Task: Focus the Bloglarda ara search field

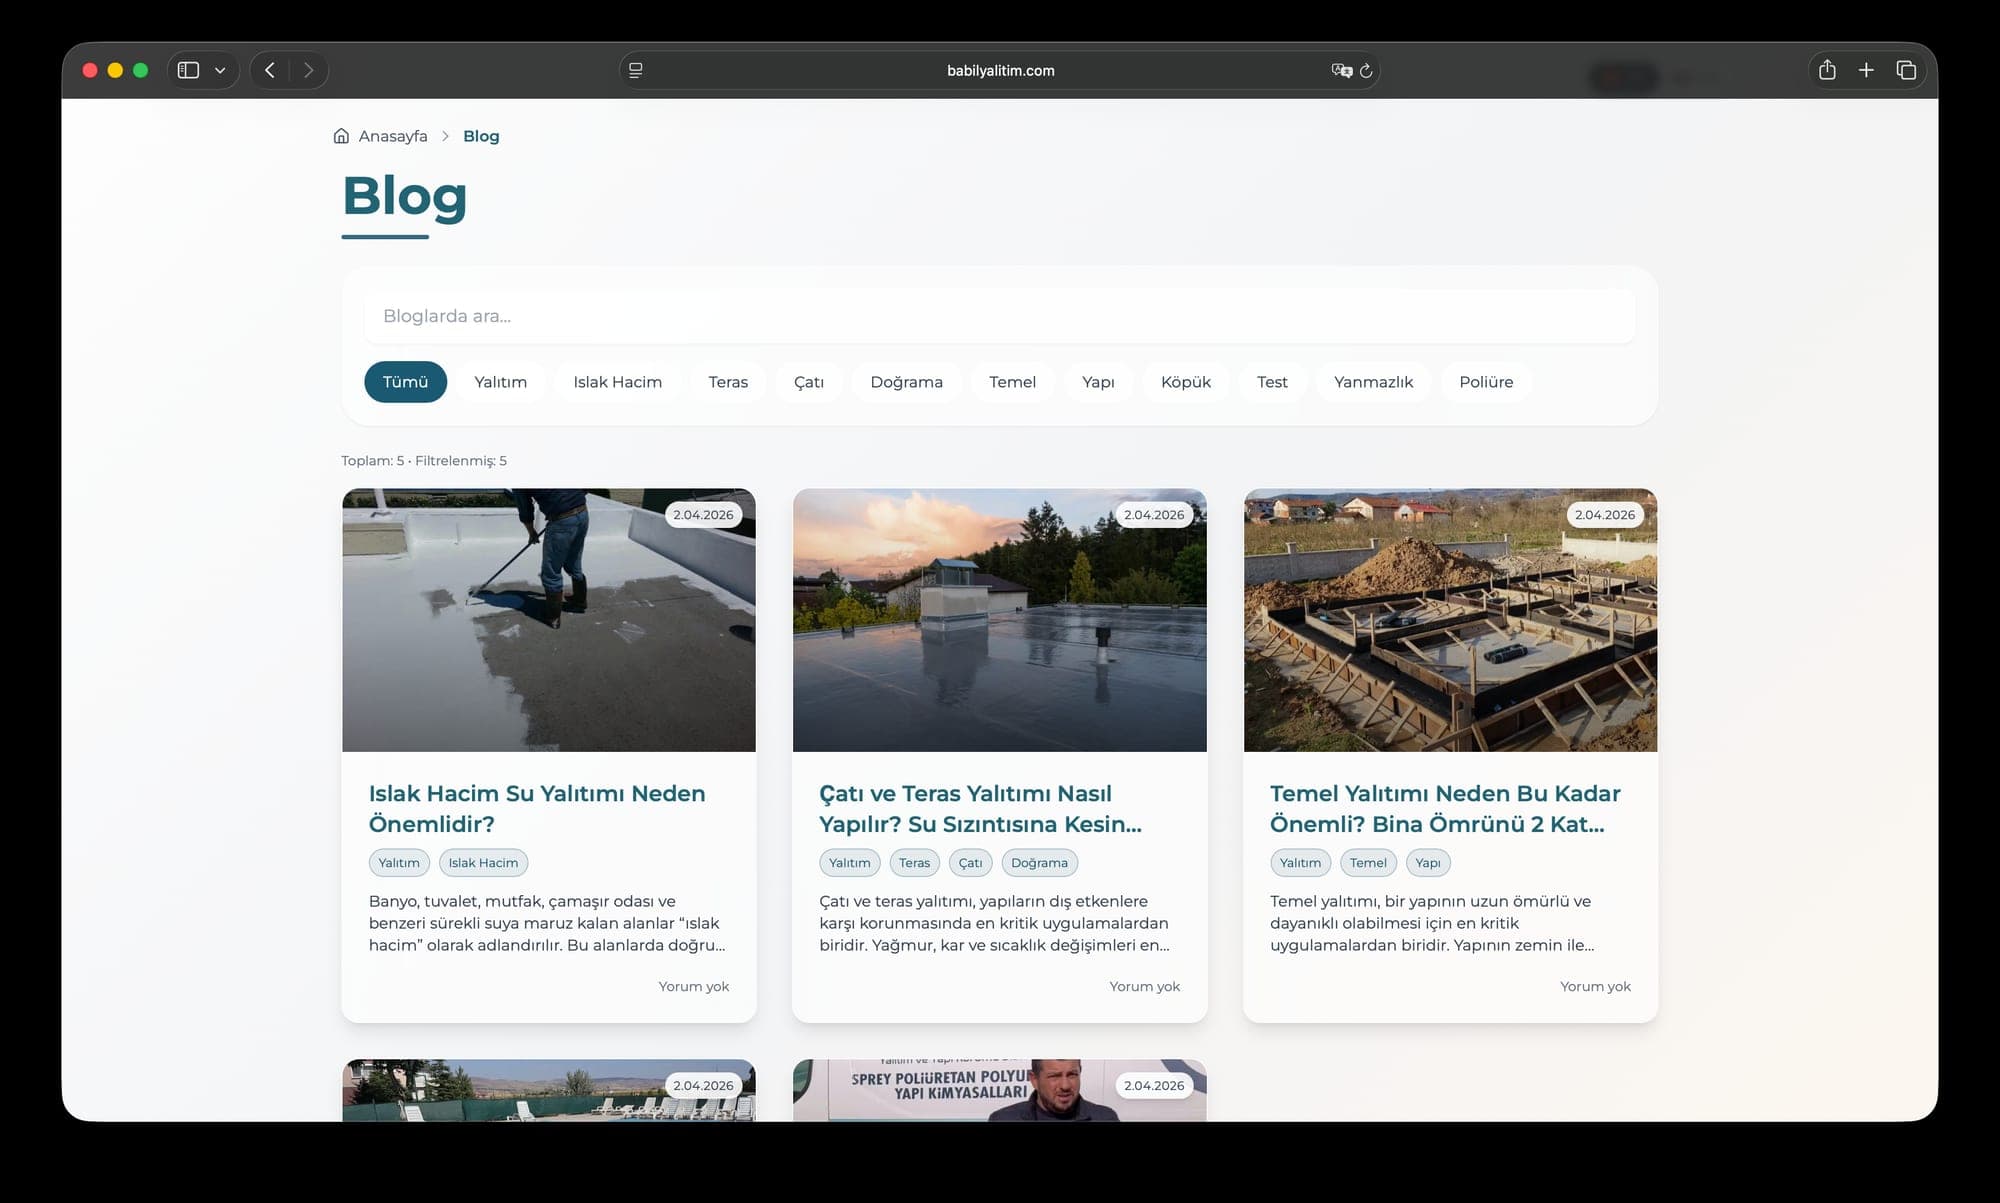Action: (1000, 316)
